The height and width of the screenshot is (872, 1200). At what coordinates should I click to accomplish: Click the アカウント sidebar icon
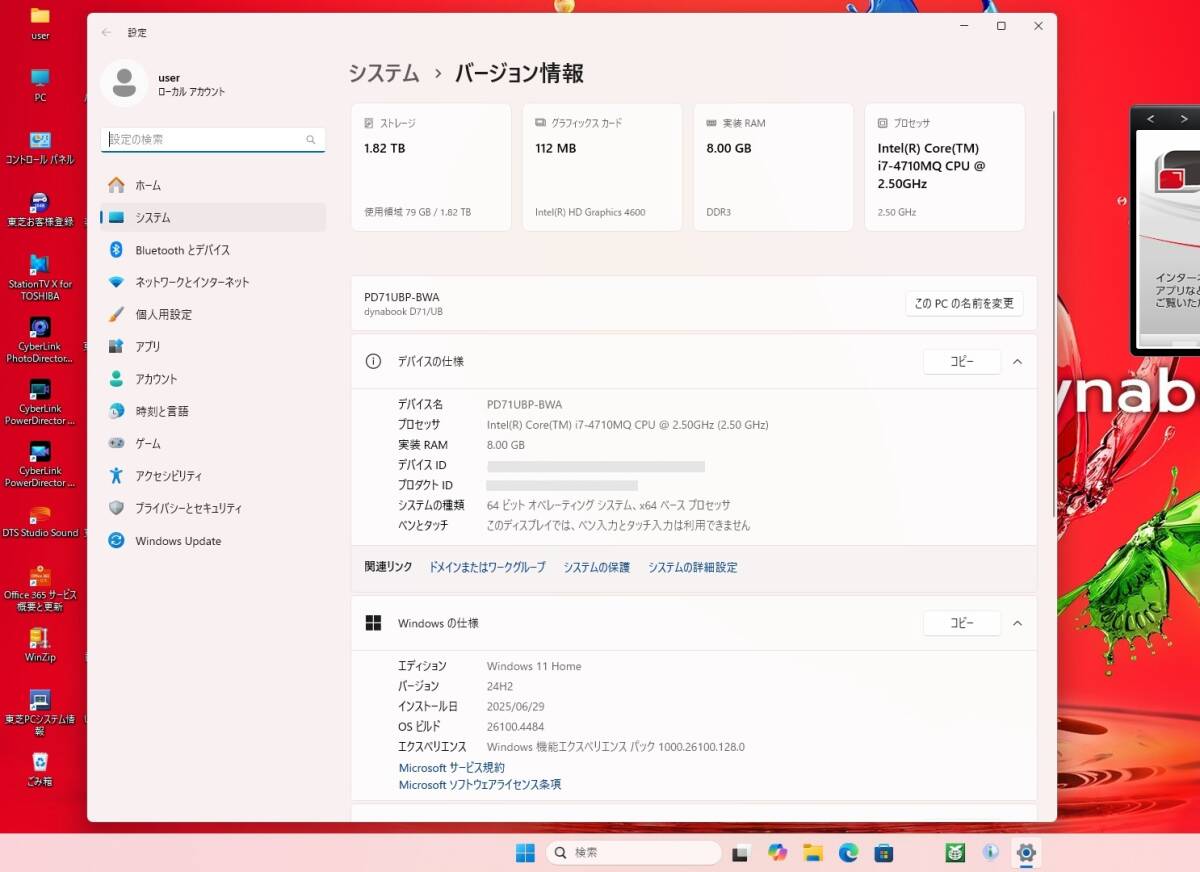click(116, 379)
